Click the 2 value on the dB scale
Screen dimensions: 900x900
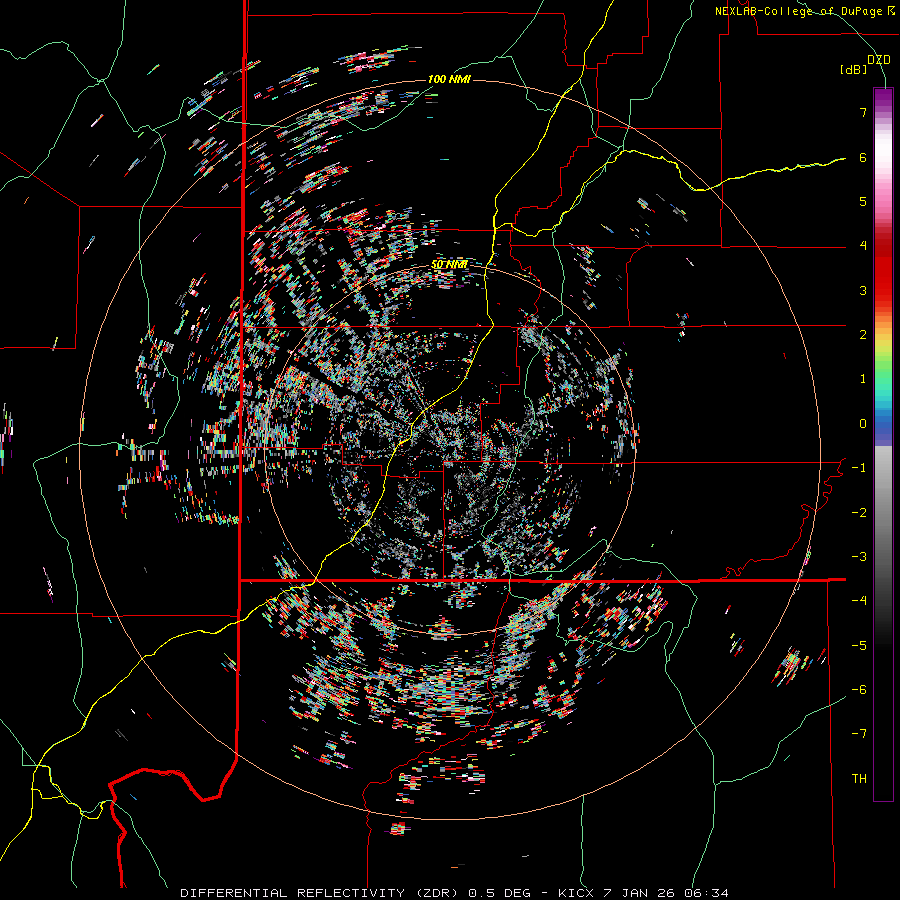pos(863,335)
